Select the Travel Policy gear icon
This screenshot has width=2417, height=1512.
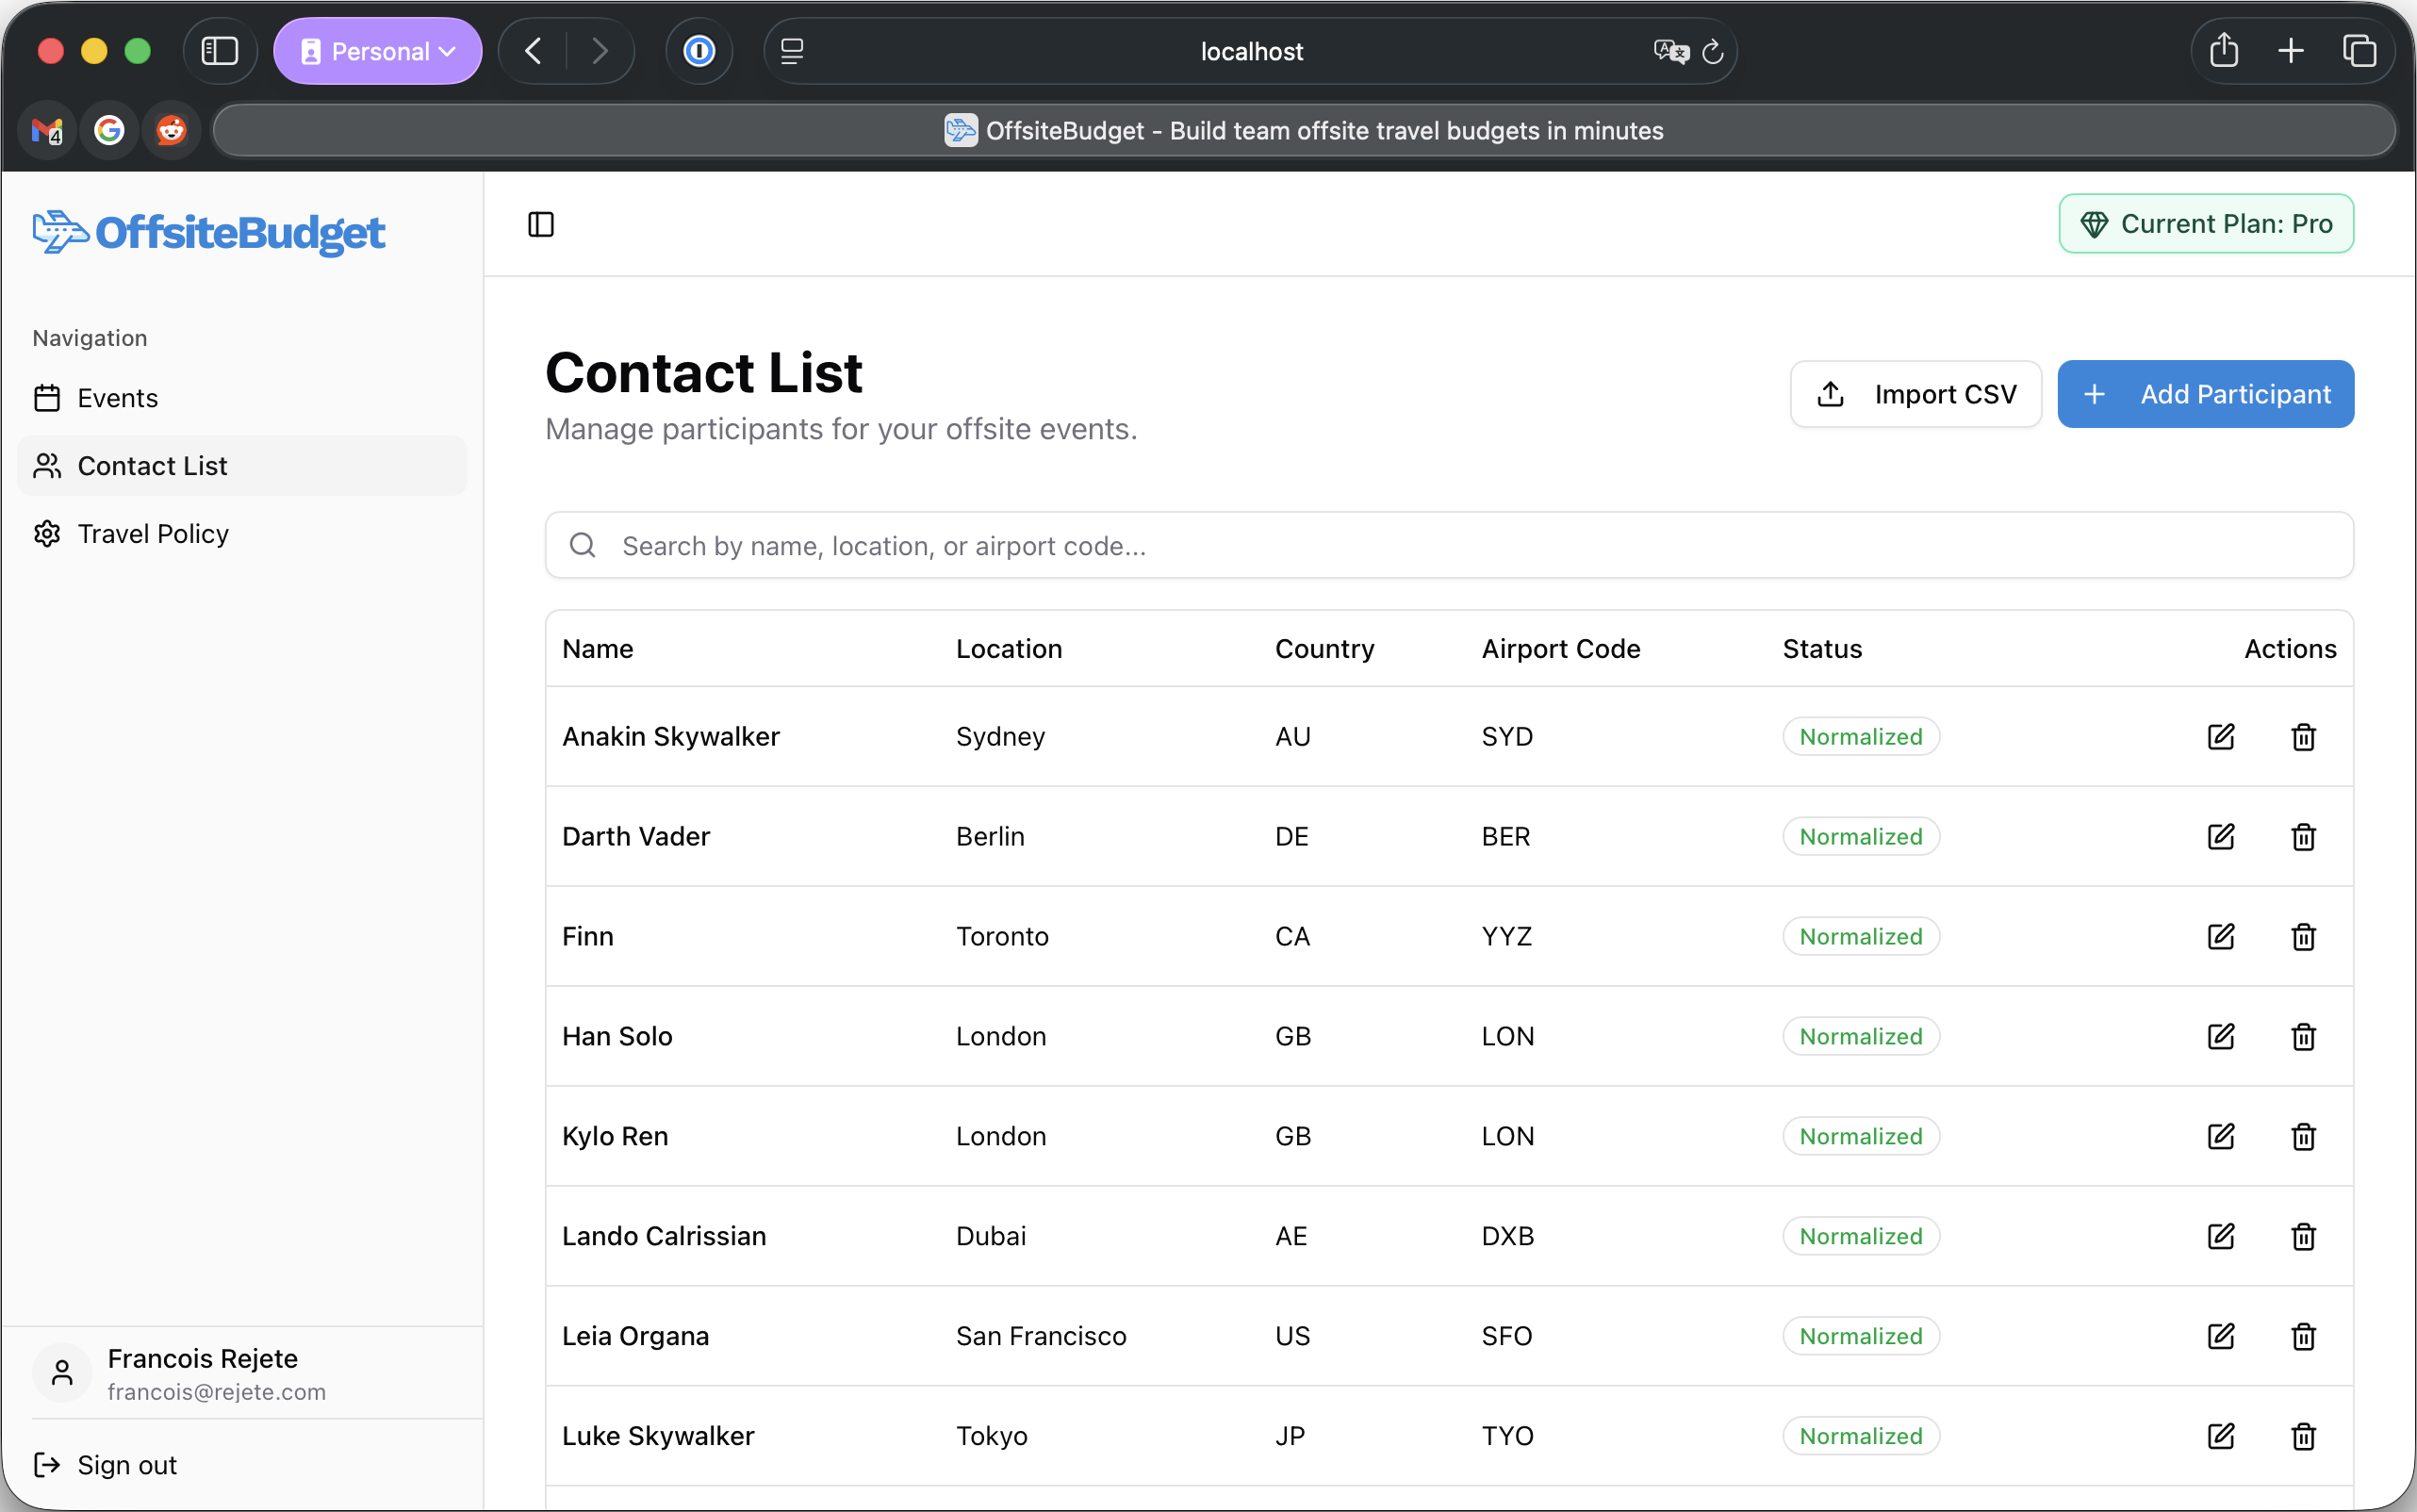(46, 533)
